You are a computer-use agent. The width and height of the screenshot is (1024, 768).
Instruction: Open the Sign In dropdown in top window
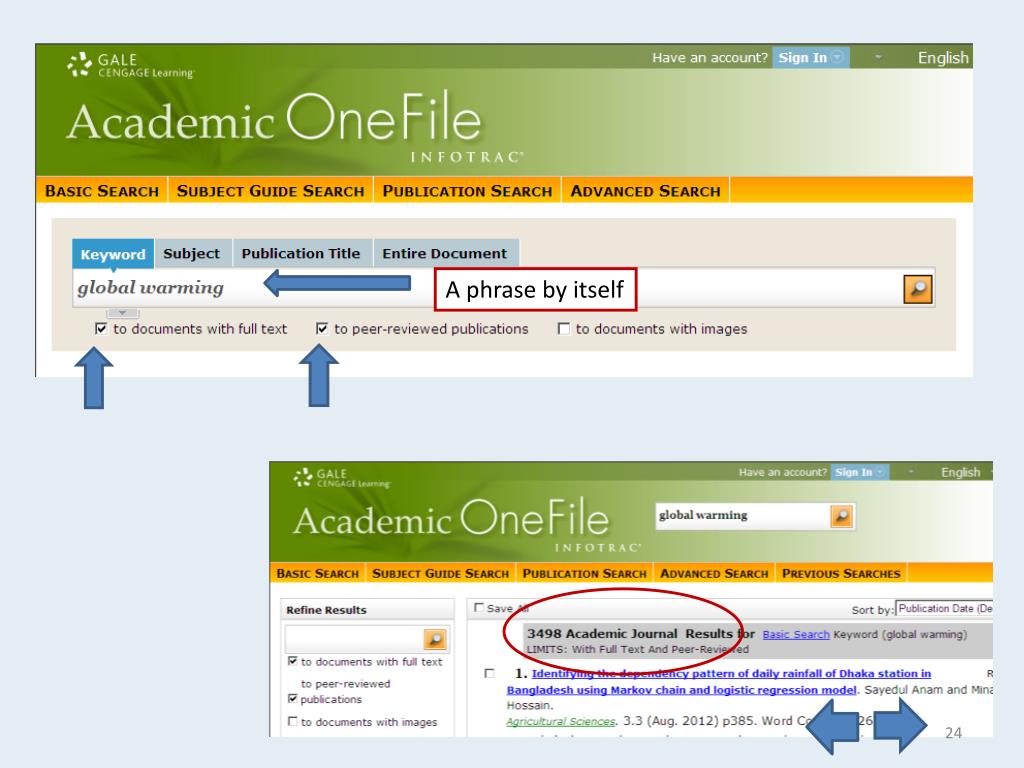(810, 57)
